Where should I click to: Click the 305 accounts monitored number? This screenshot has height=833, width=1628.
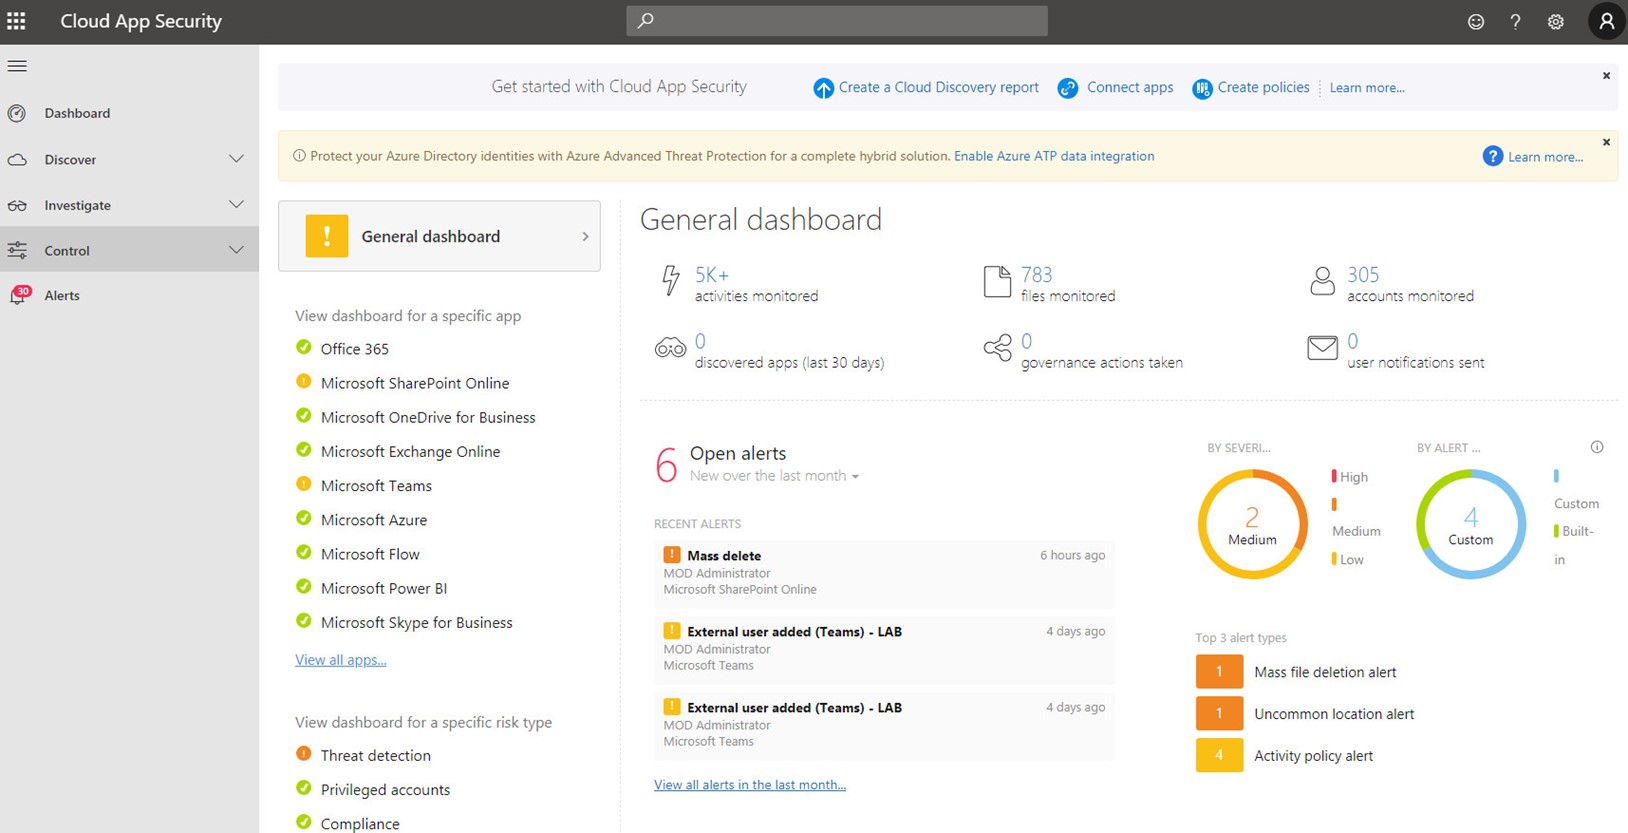click(1363, 275)
